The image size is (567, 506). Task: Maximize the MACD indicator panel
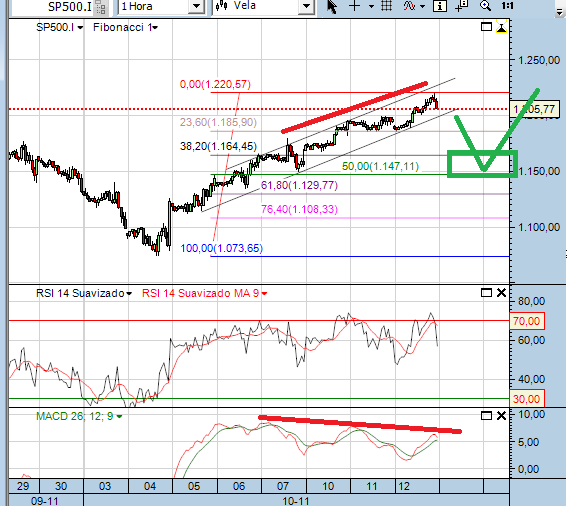pos(486,416)
